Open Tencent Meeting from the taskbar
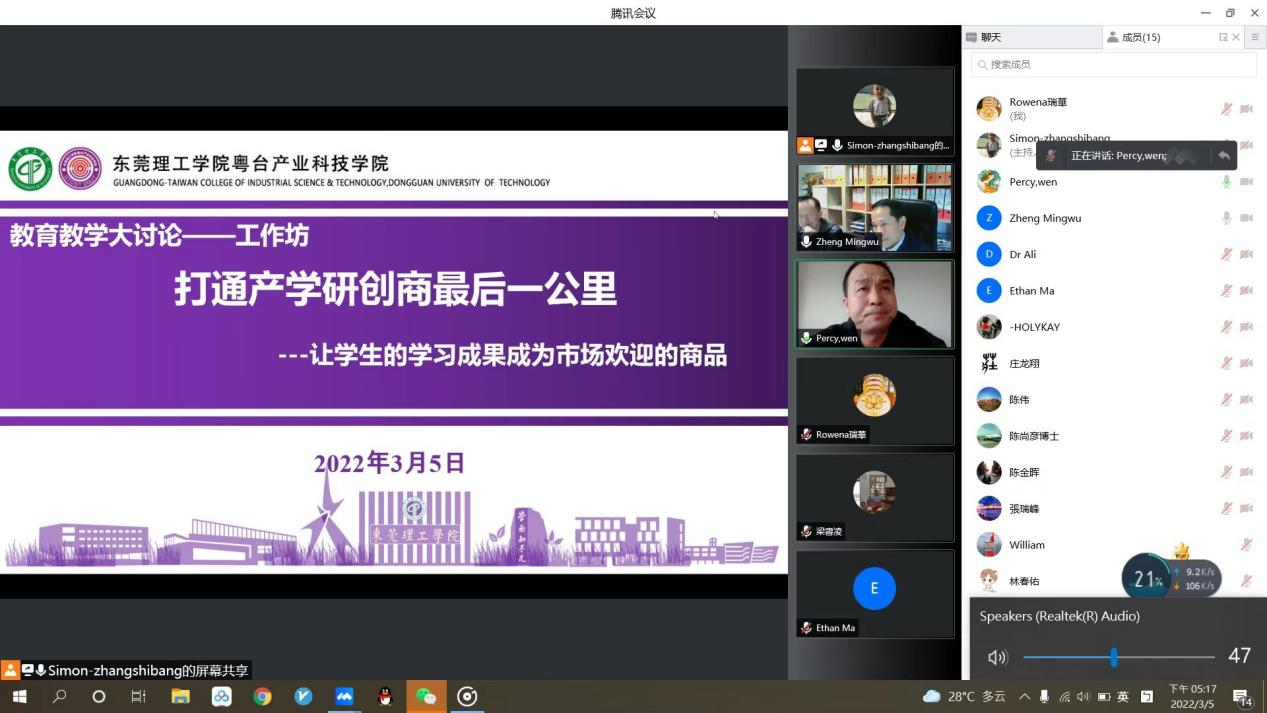 pos(344,697)
